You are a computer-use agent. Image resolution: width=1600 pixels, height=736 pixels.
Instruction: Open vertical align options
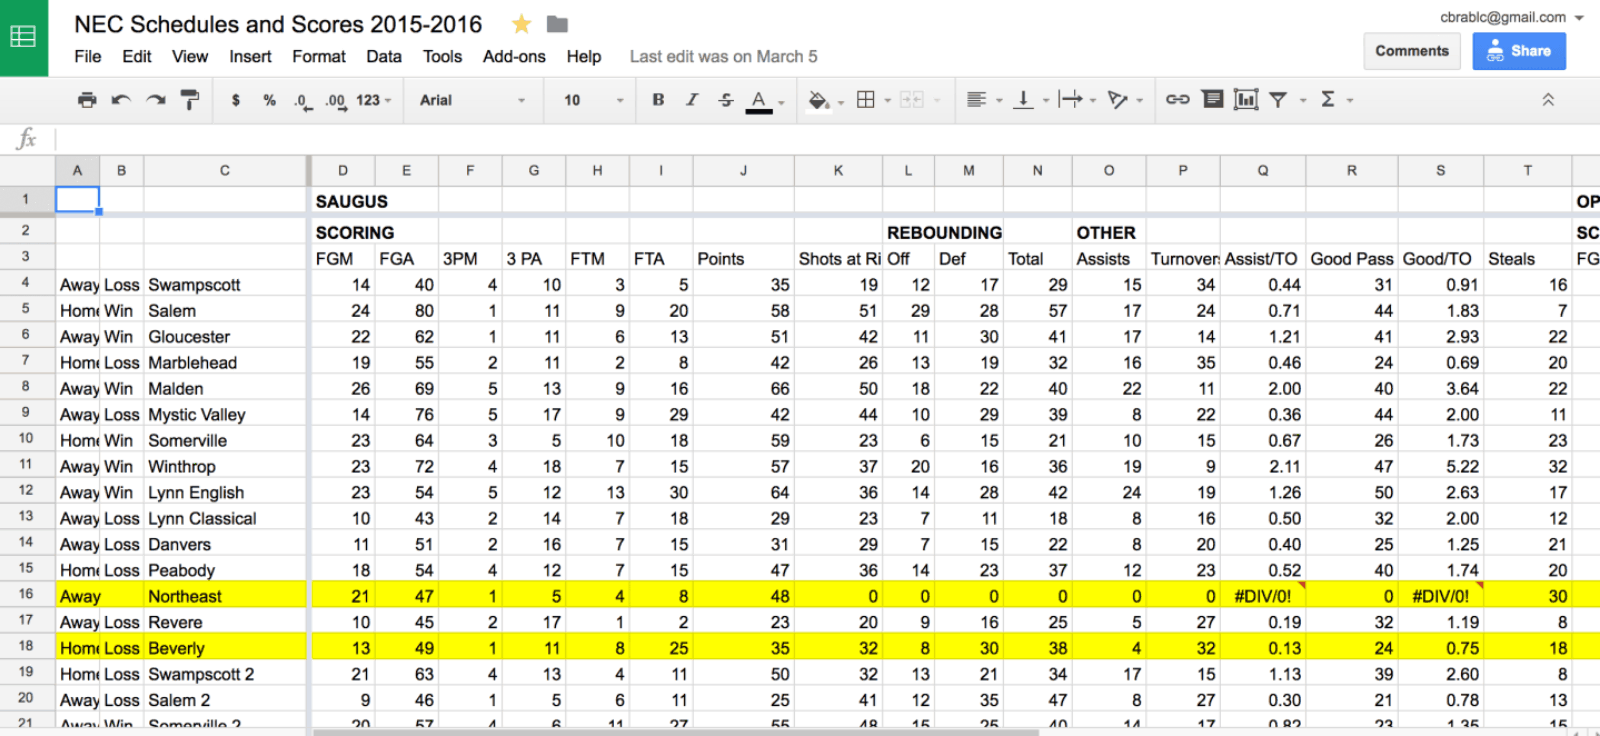coord(1023,100)
